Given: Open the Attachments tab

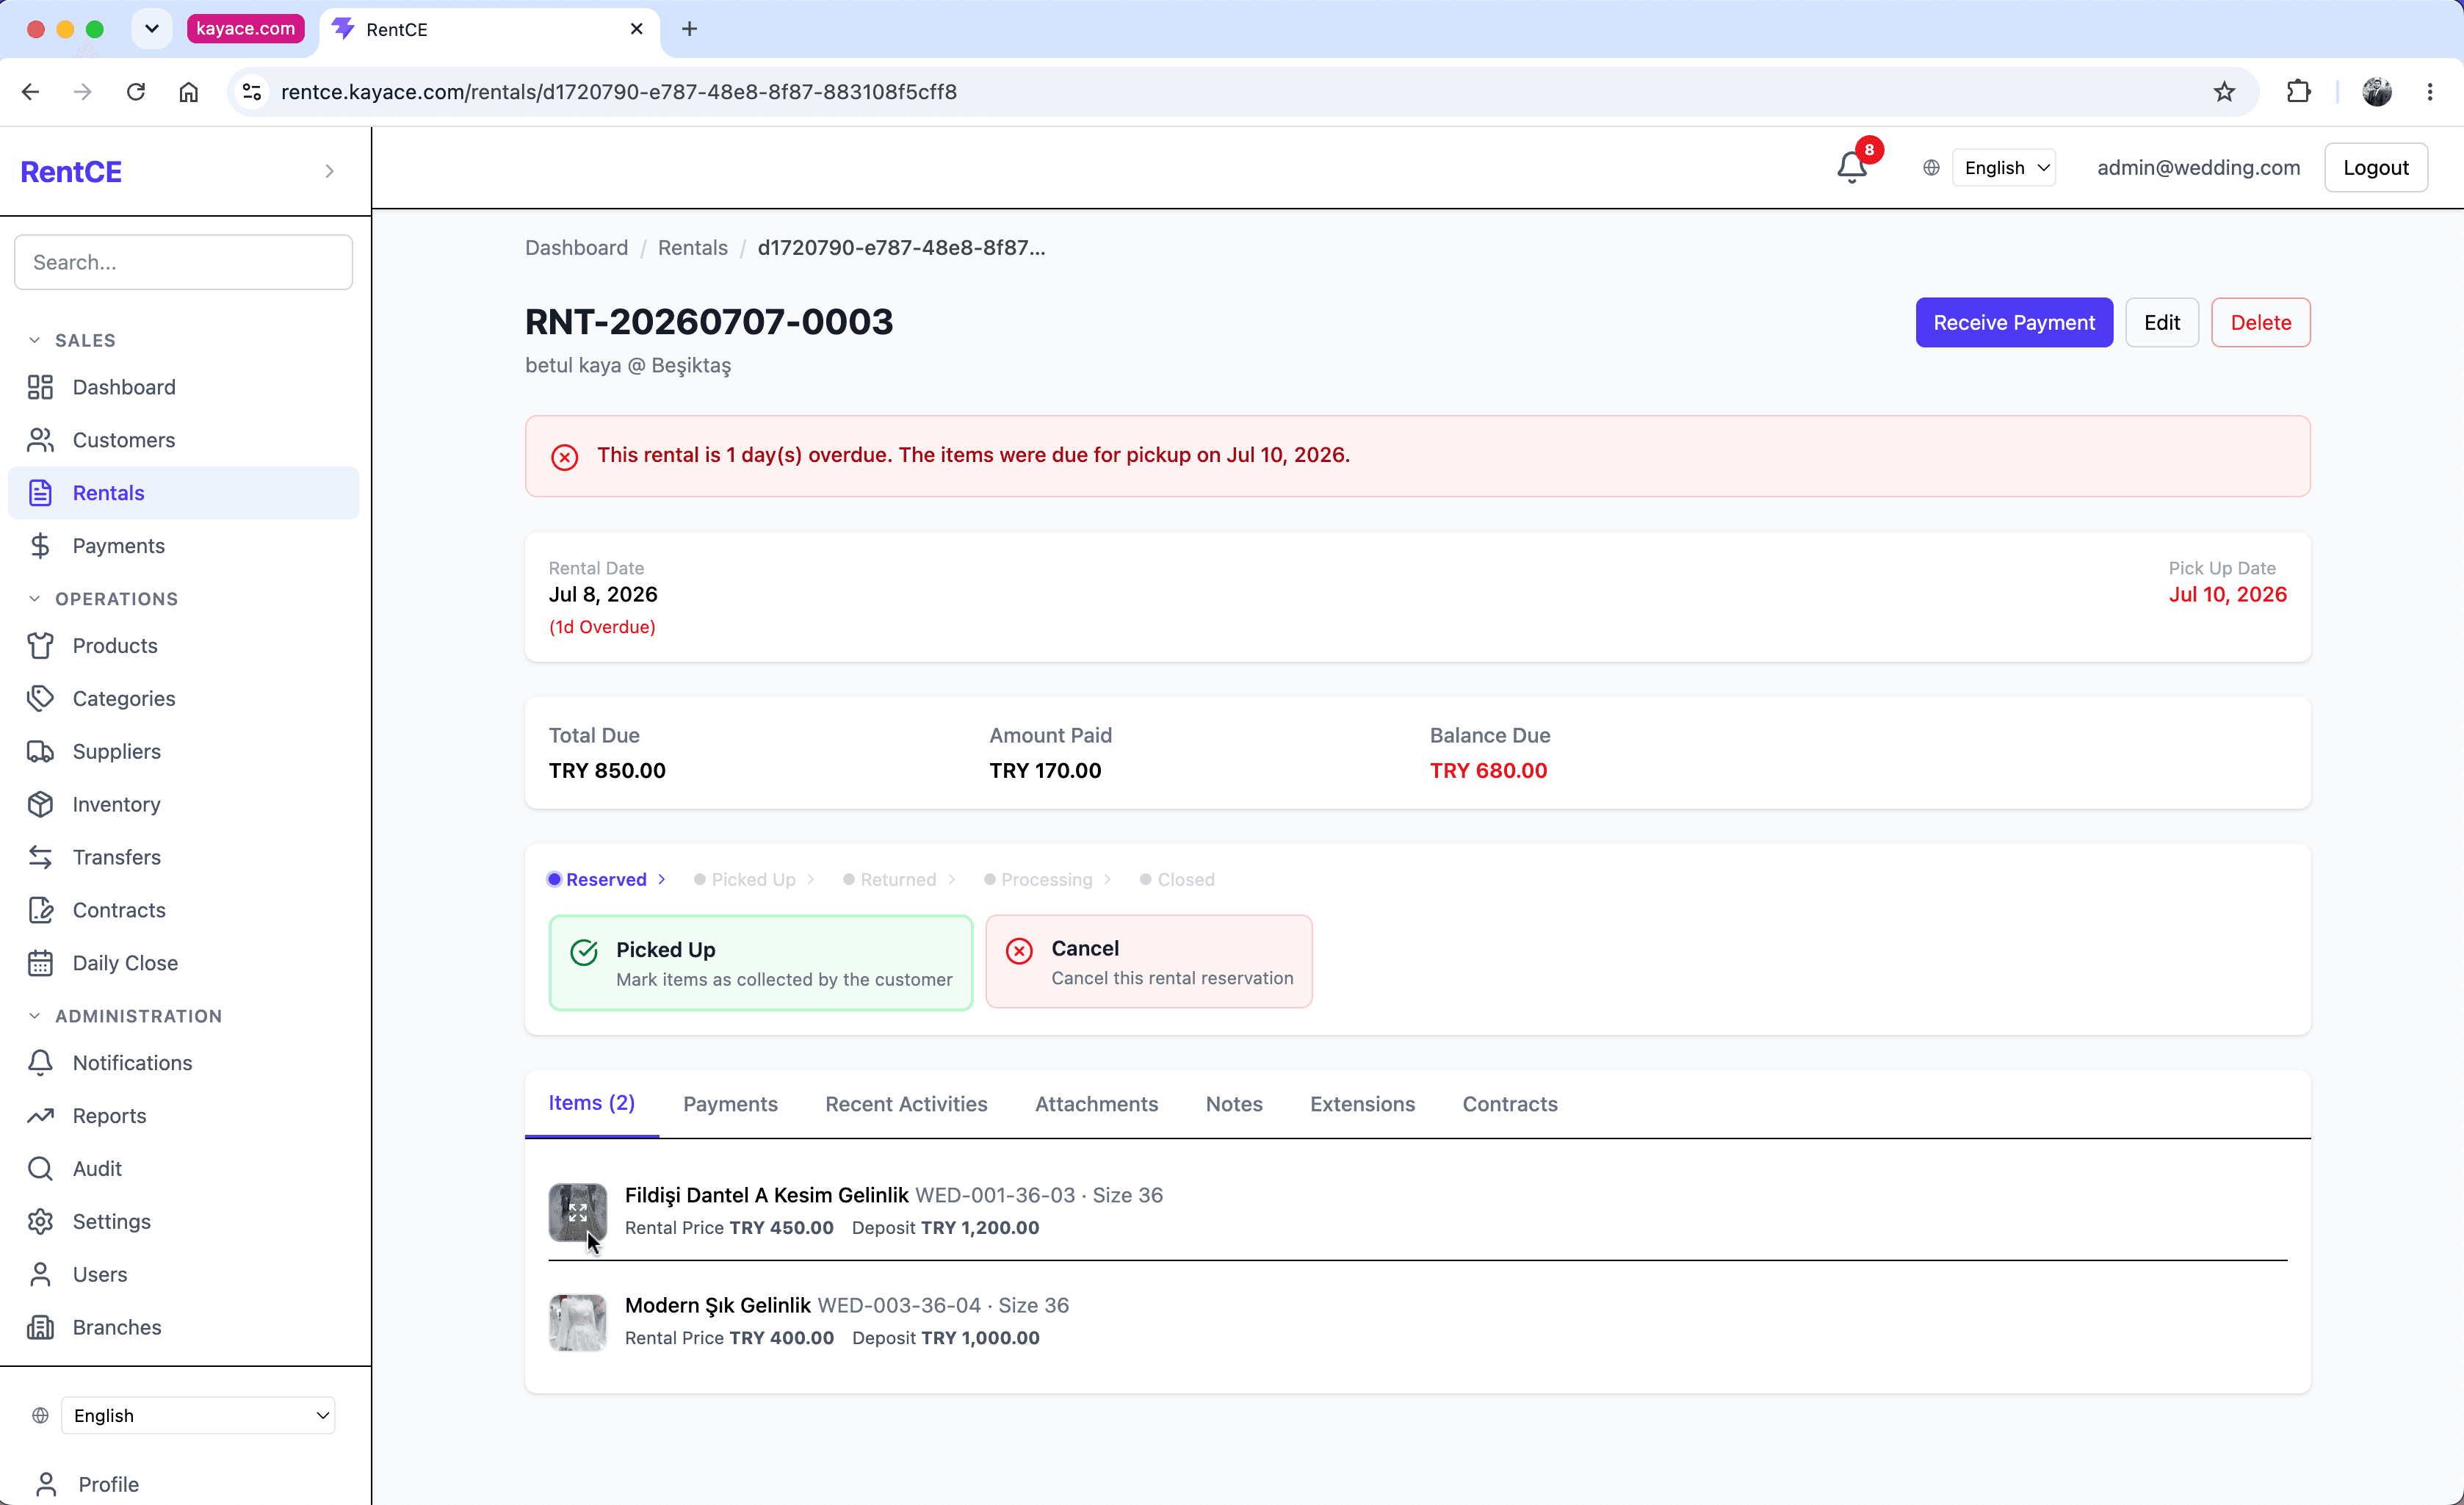Looking at the screenshot, I should click(x=1096, y=1104).
